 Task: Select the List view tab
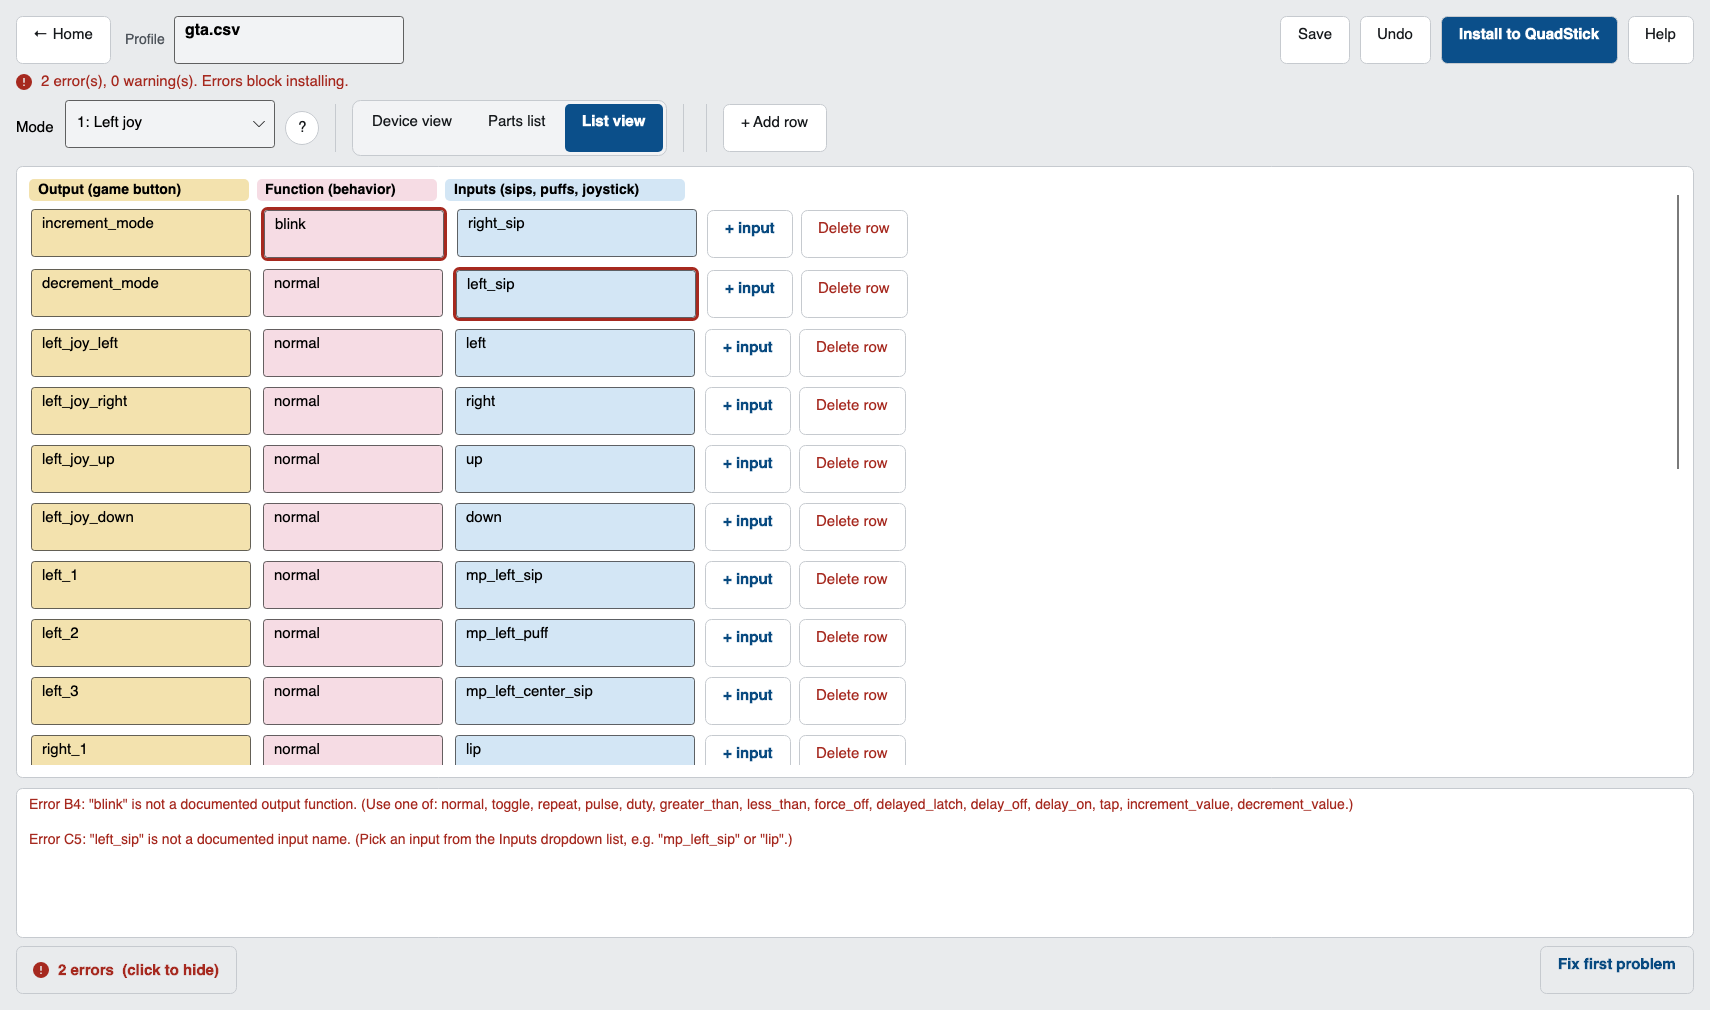coord(614,128)
